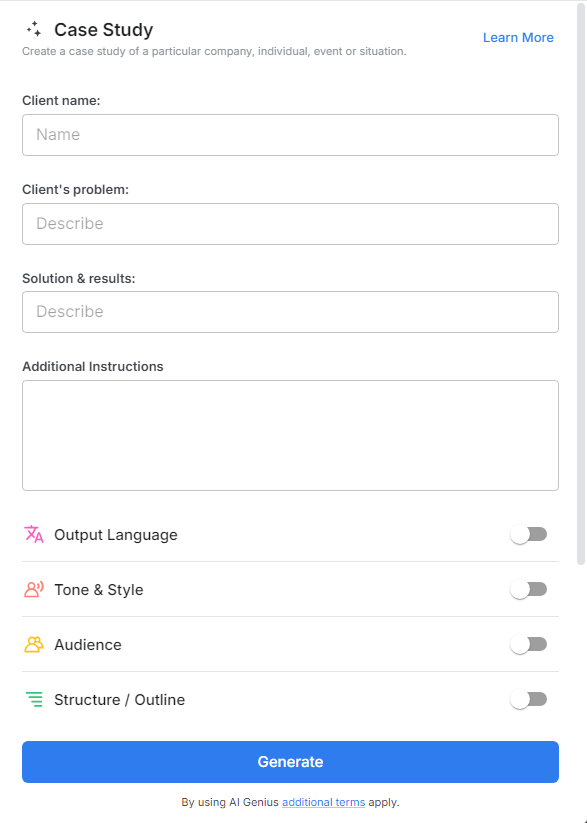Click the Client's problem Describe field
Viewport: 587px width, 823px height.
point(290,223)
